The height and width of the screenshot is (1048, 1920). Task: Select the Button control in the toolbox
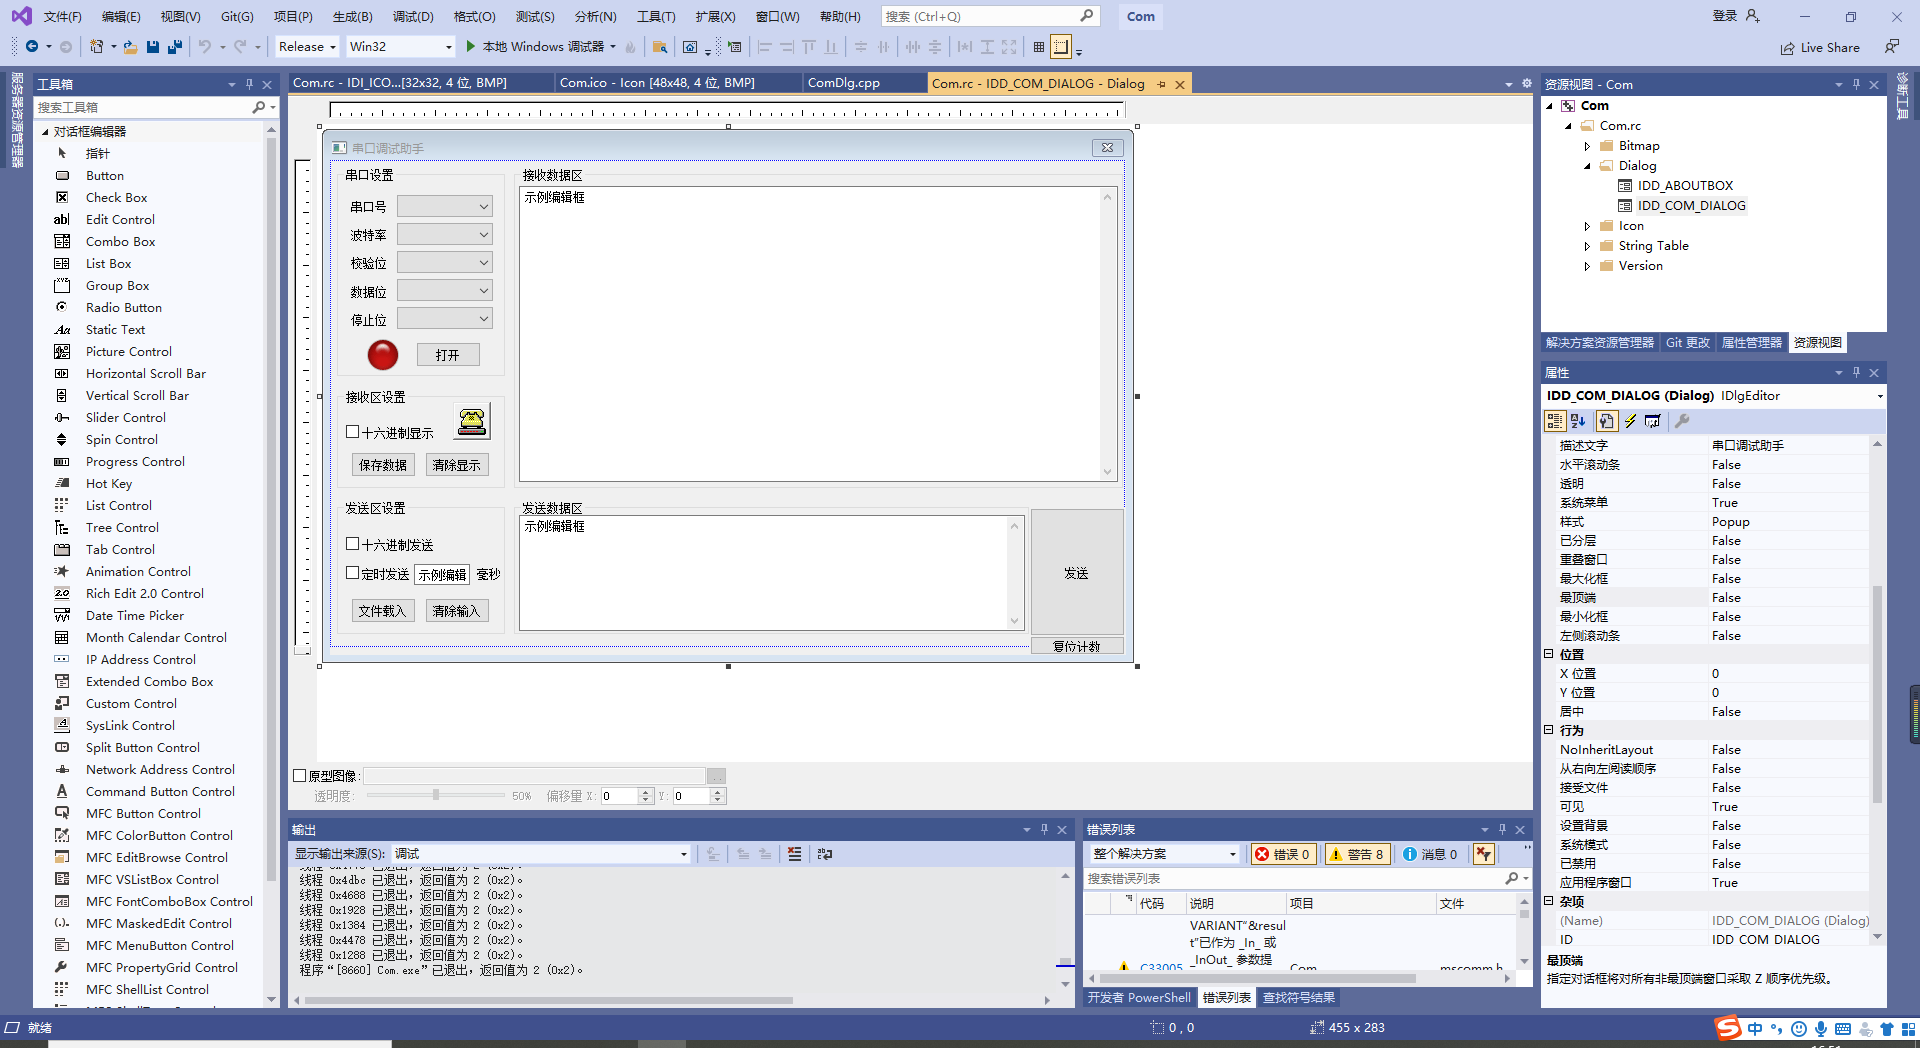point(103,175)
